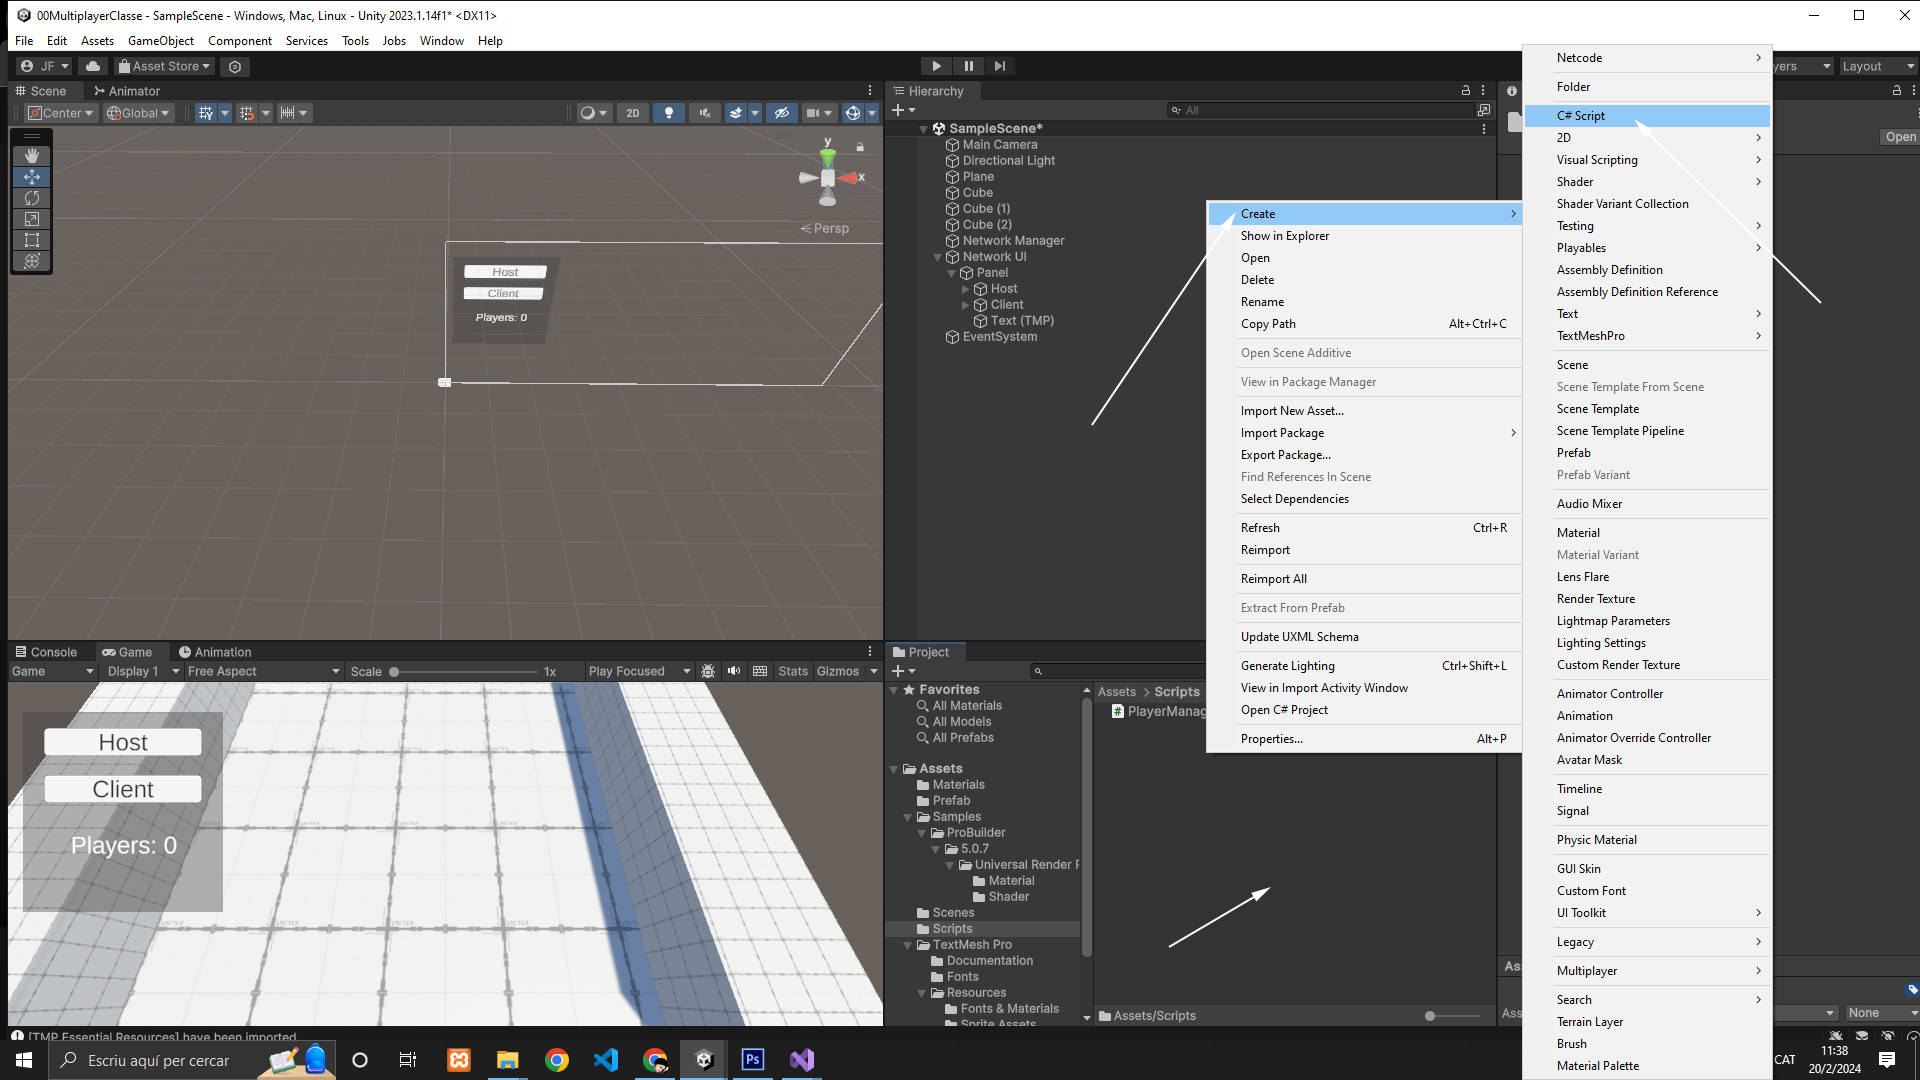Open the Center pivot dropdown
The width and height of the screenshot is (1920, 1080).
point(60,113)
